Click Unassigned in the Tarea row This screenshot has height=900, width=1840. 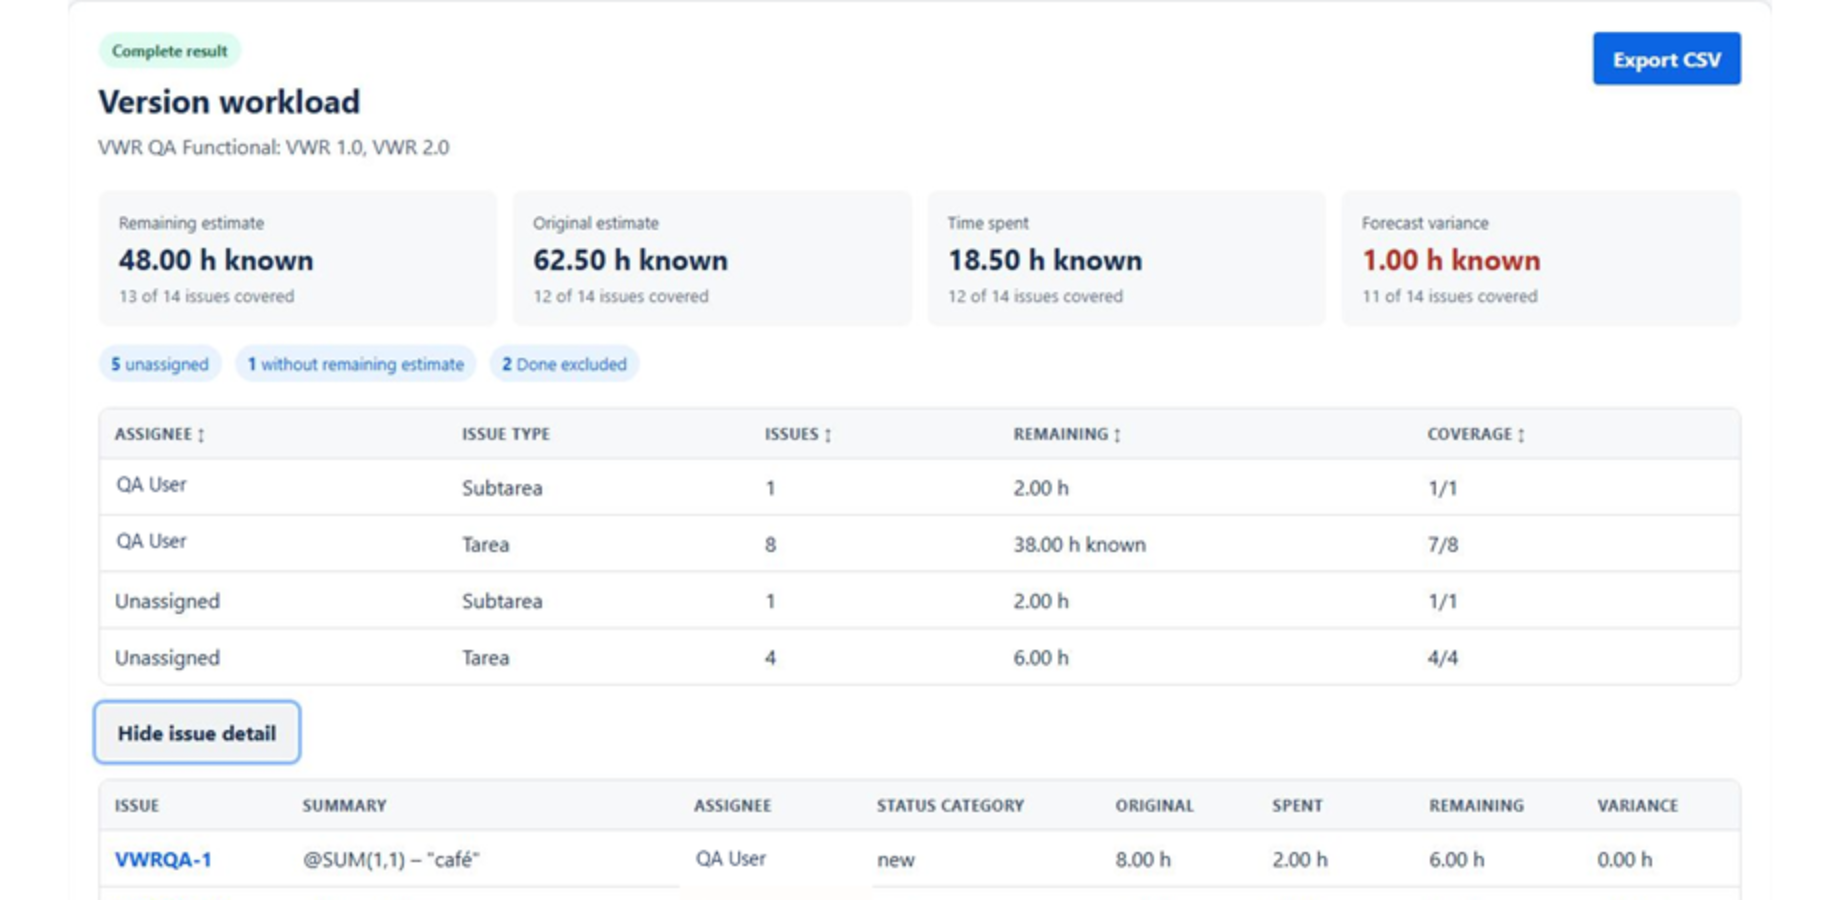click(167, 657)
